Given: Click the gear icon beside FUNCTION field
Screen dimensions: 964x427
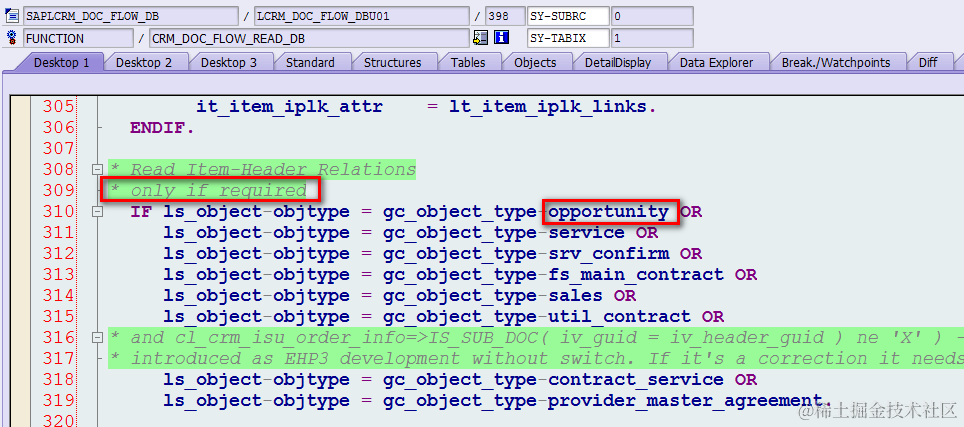Looking at the screenshot, I should coord(11,38).
